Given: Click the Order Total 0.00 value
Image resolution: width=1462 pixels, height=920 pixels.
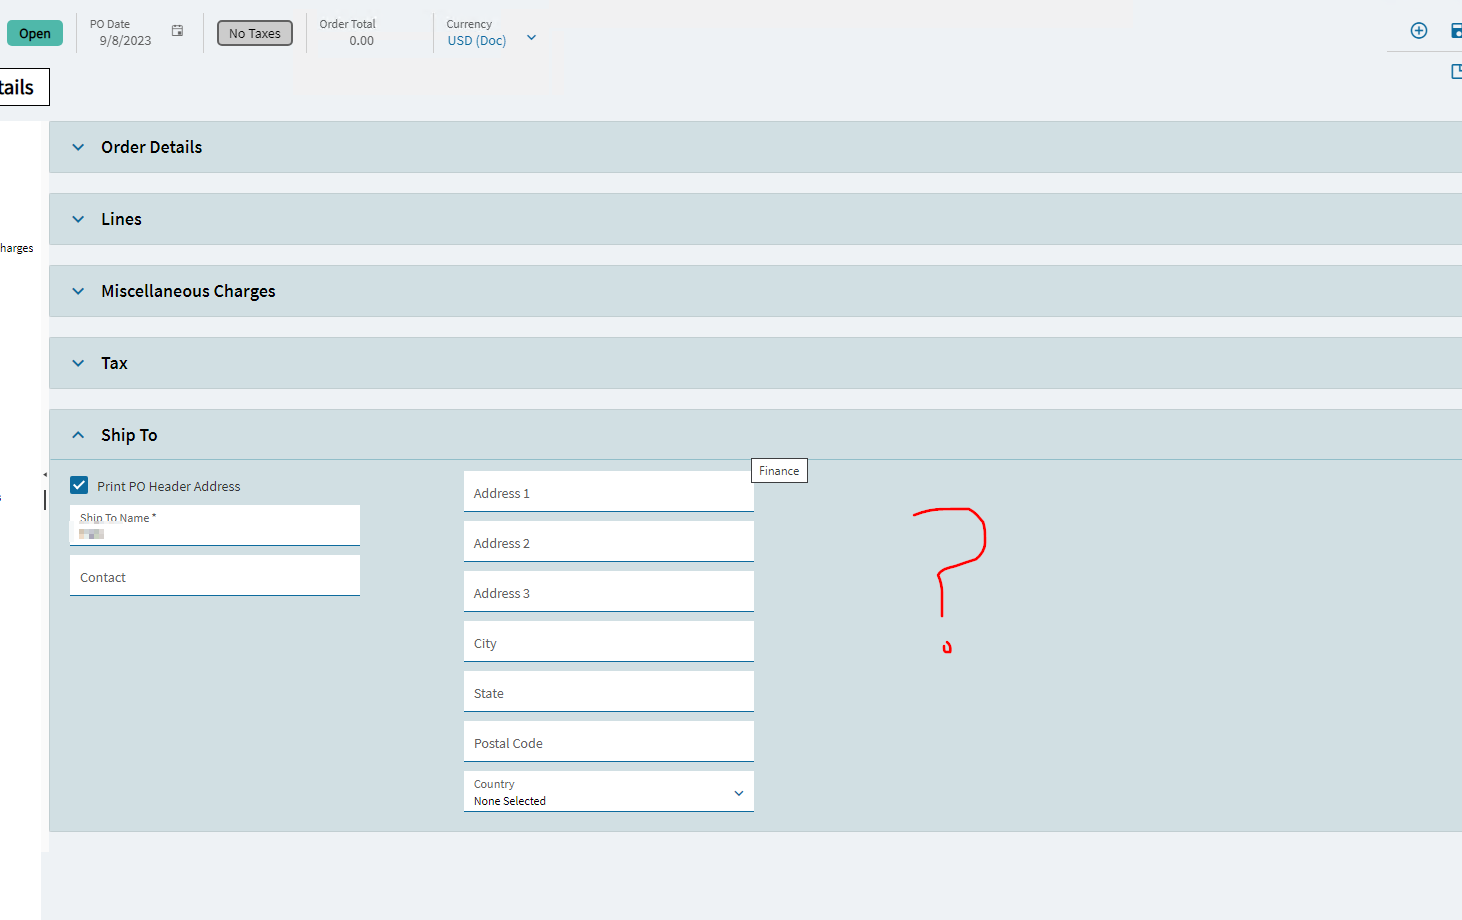Looking at the screenshot, I should 361,41.
